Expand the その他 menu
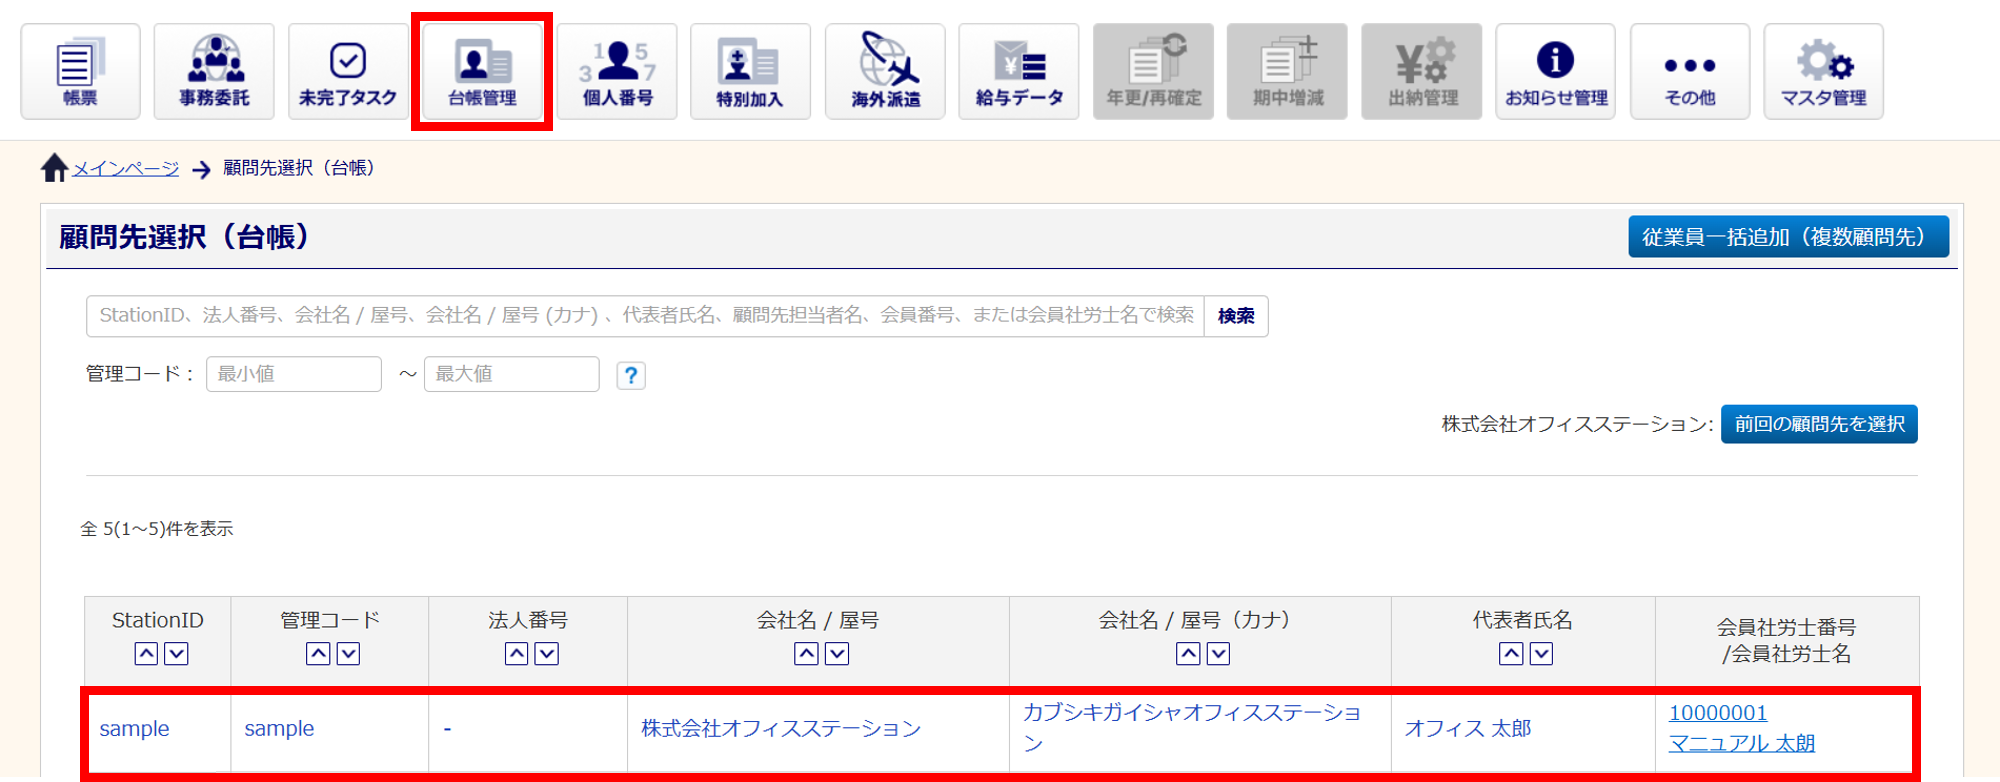 [x=1690, y=72]
